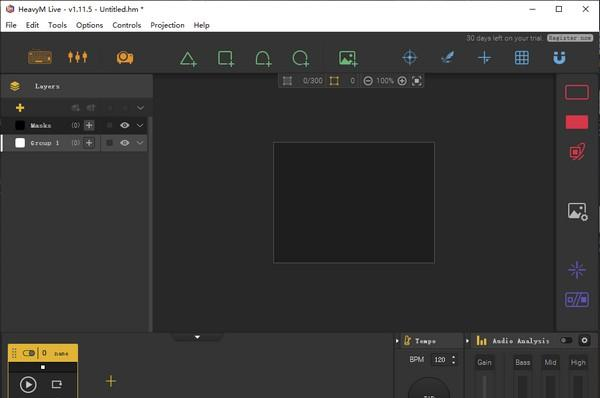Click the BPM value field showing 120
Image resolution: width=600 pixels, height=398 pixels.
(440, 360)
